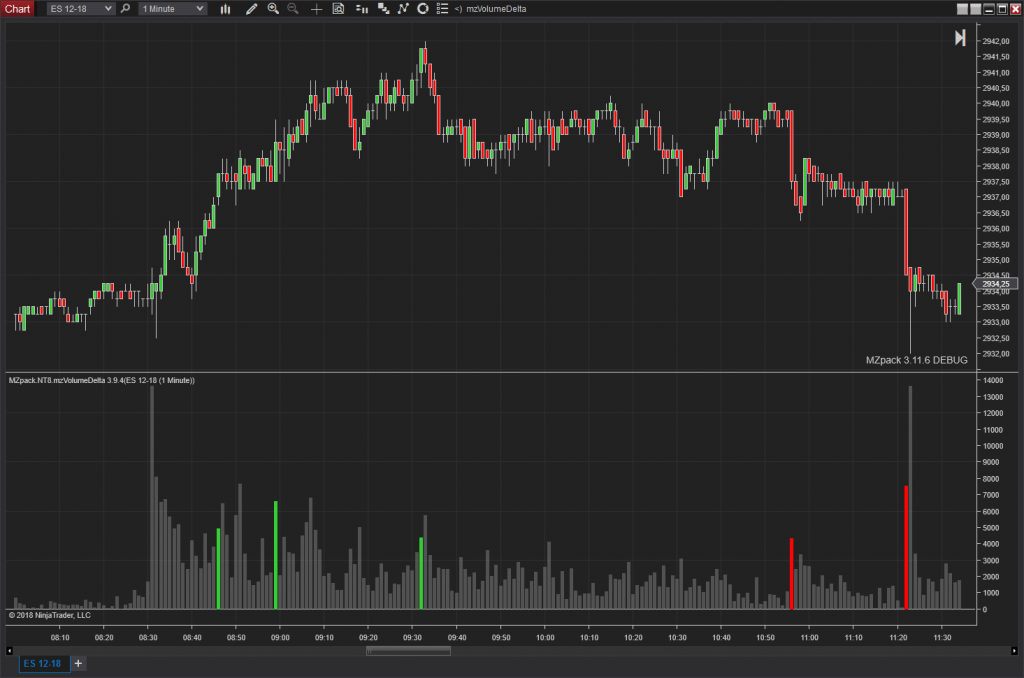This screenshot has width=1024, height=678.
Task: Click the 2938,00 price axis label
Action: [996, 166]
